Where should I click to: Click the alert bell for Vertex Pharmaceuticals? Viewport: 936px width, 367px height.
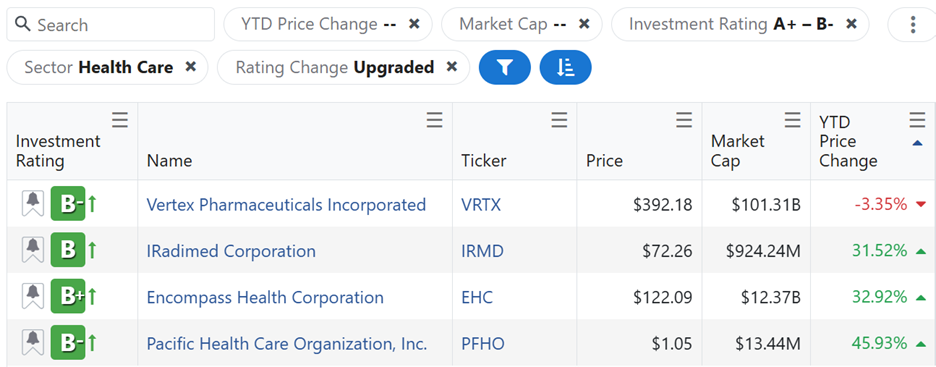33,204
